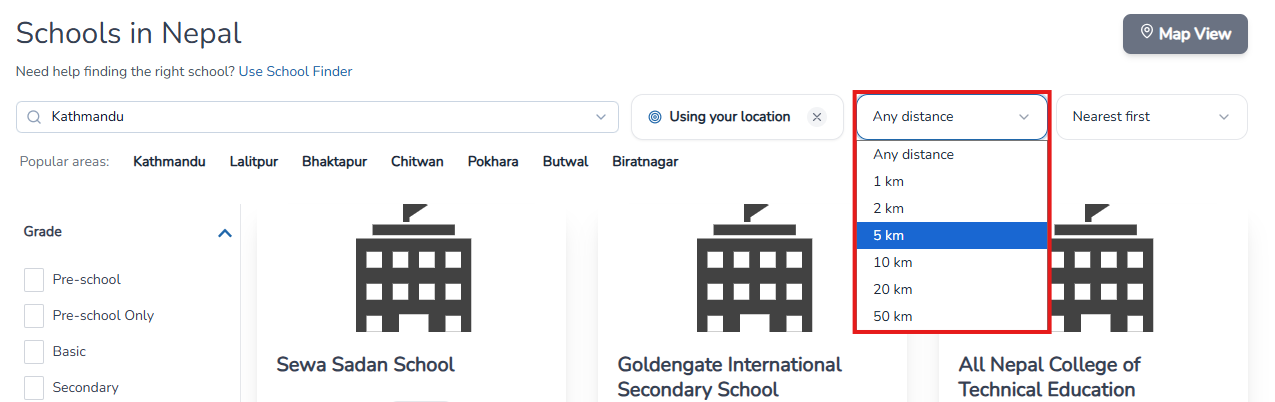Collapse the Grade filter section

225,233
